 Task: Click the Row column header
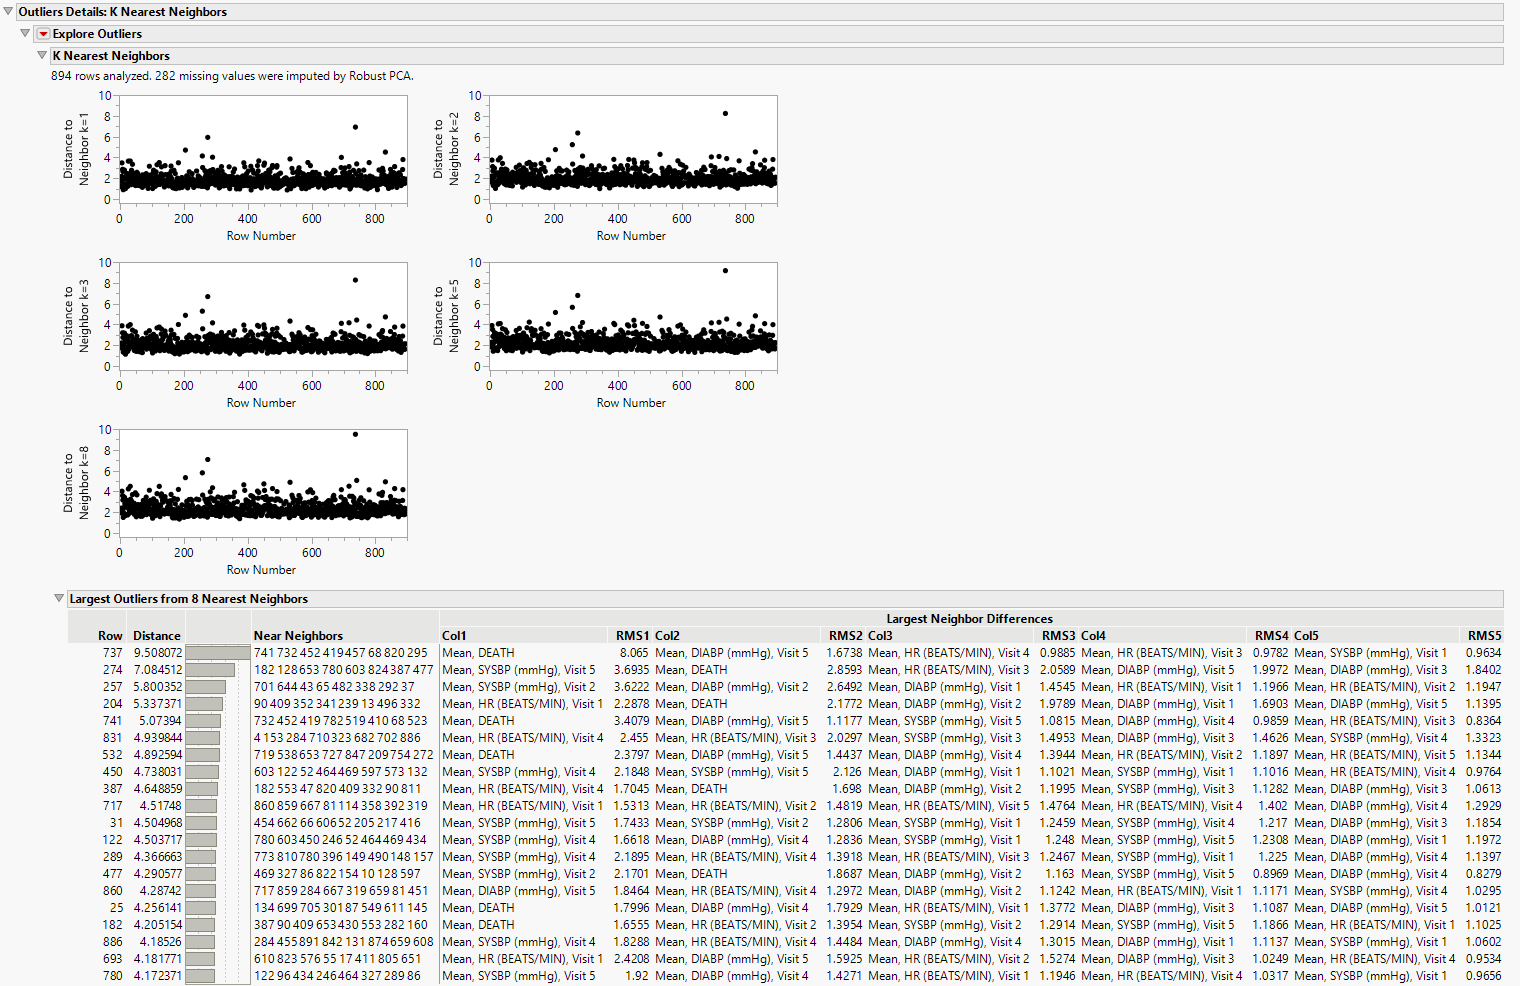click(110, 635)
